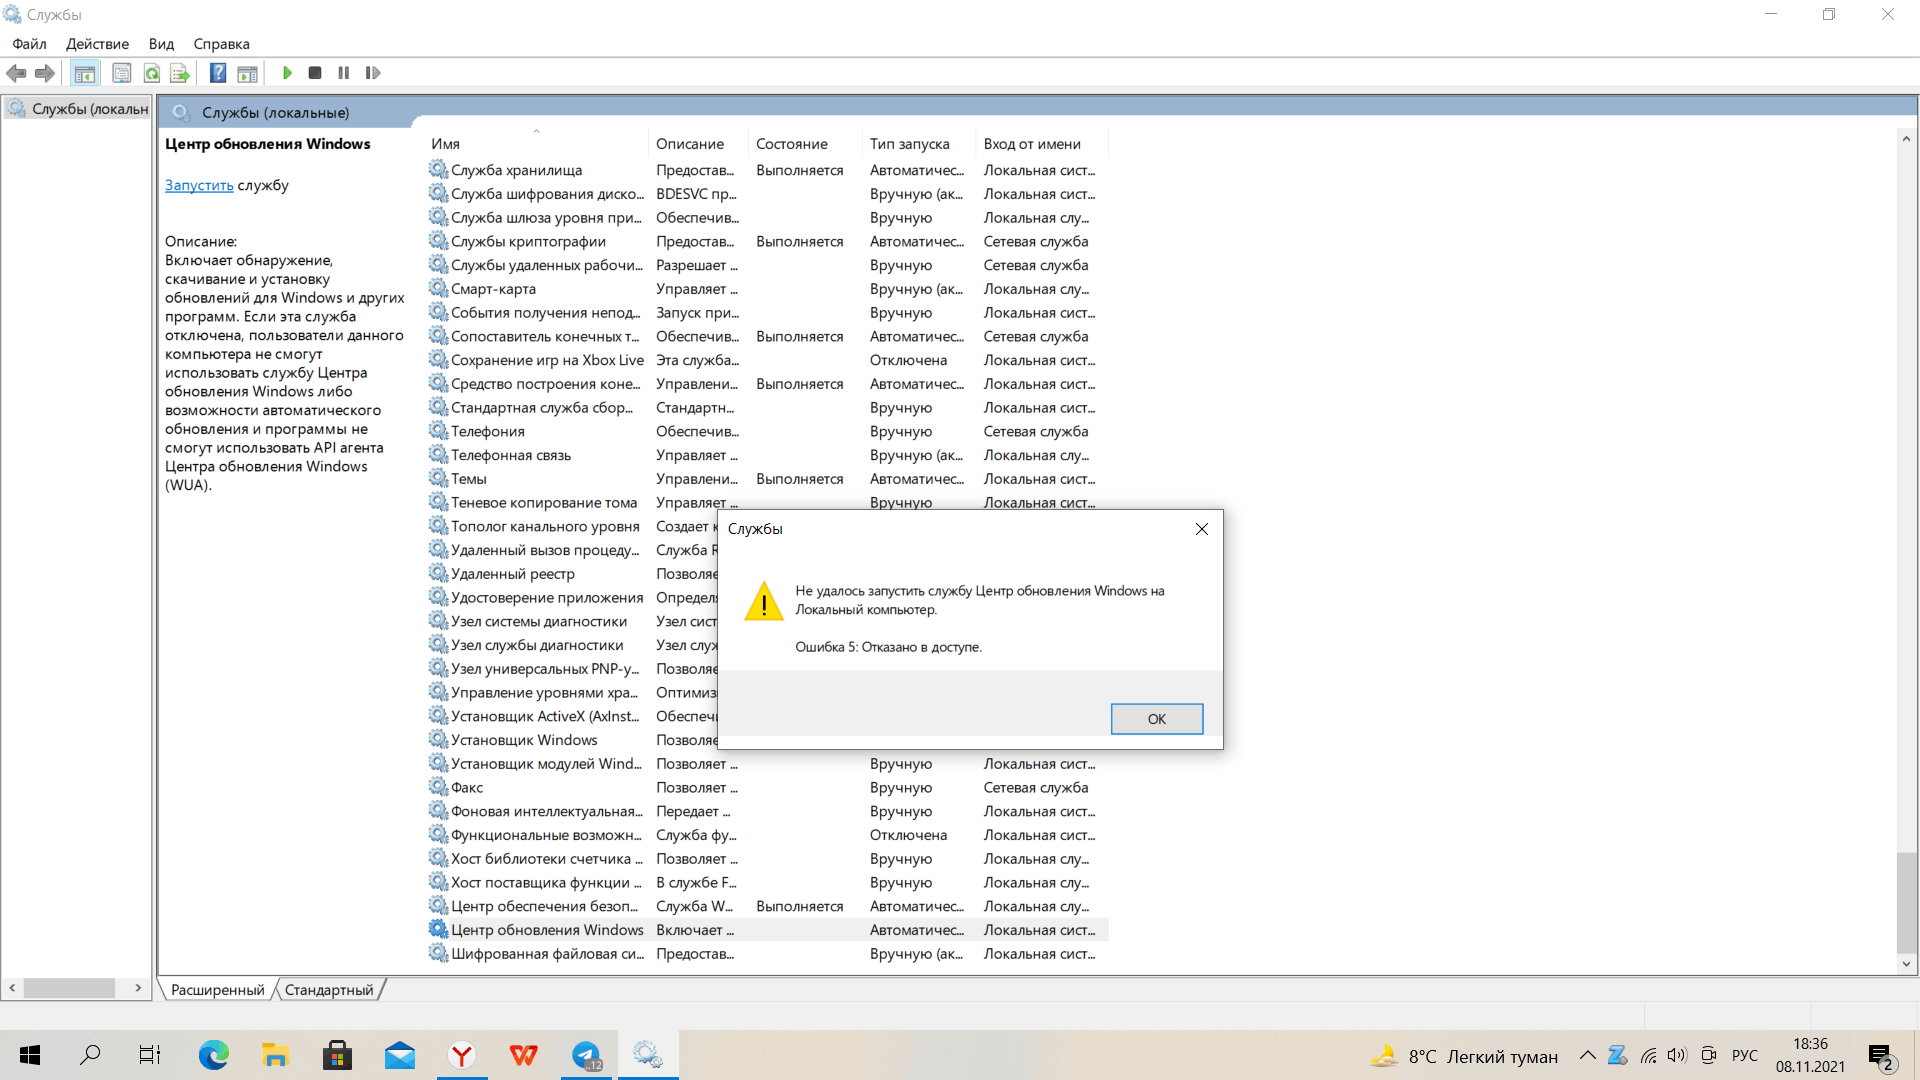Click OK in the error dialog

pos(1157,719)
